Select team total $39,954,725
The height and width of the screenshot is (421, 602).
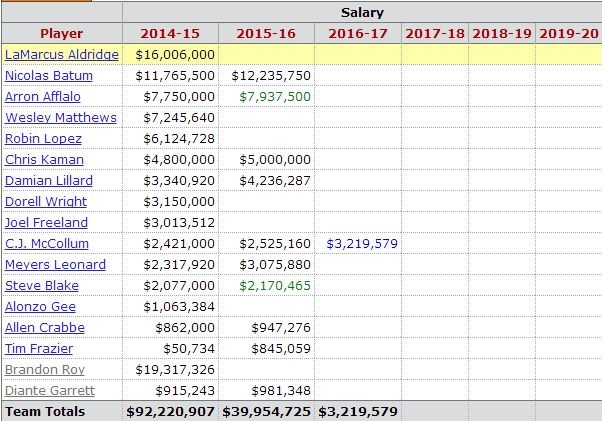(x=266, y=412)
